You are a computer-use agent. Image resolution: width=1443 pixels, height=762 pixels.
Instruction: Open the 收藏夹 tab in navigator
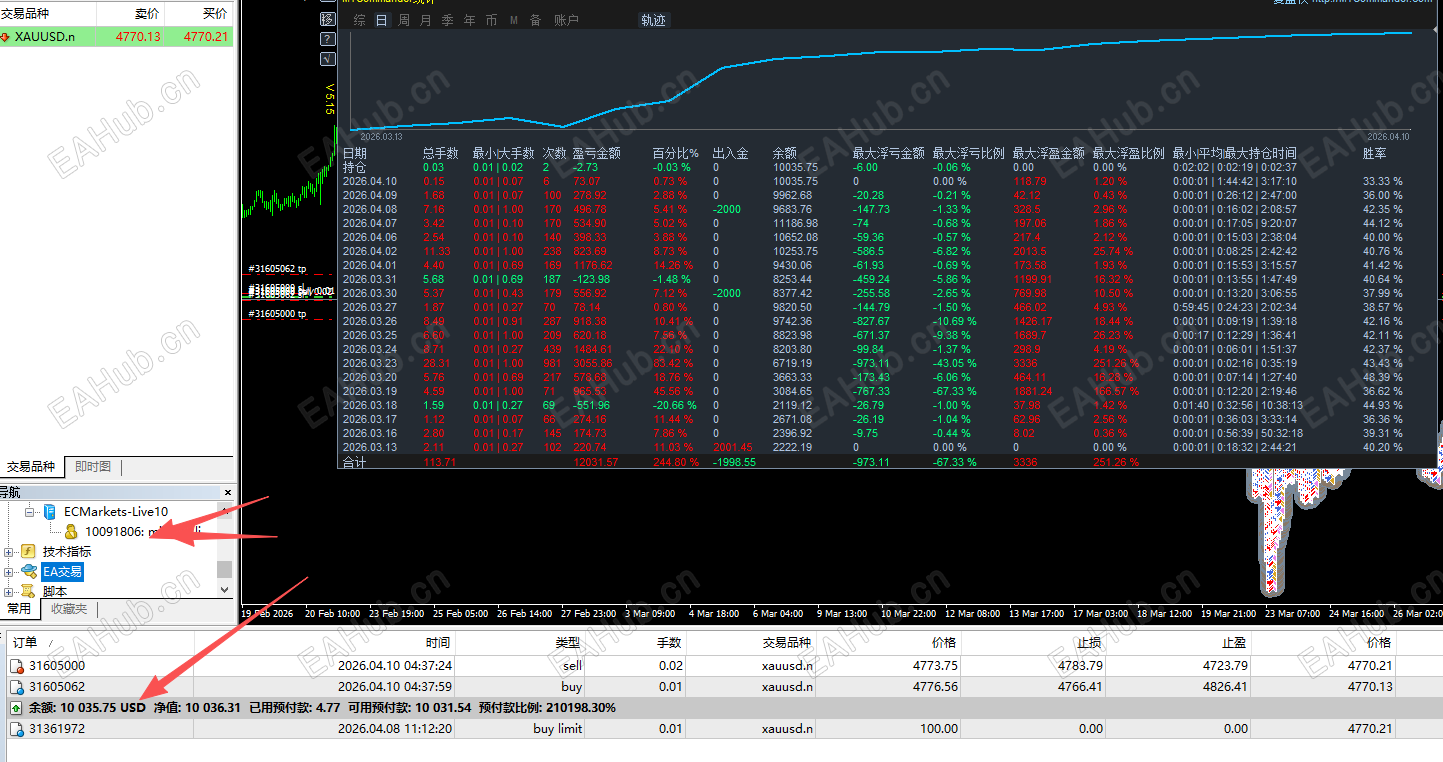coord(69,609)
